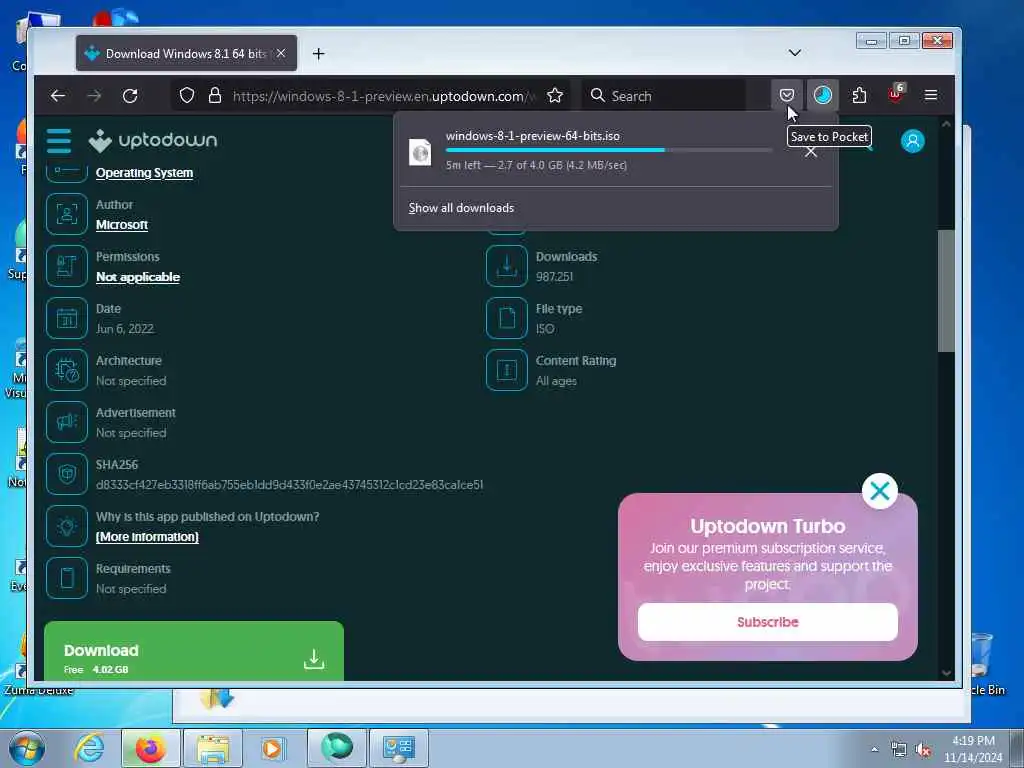Click the download progress bar
This screenshot has width=1024, height=768.
point(609,150)
